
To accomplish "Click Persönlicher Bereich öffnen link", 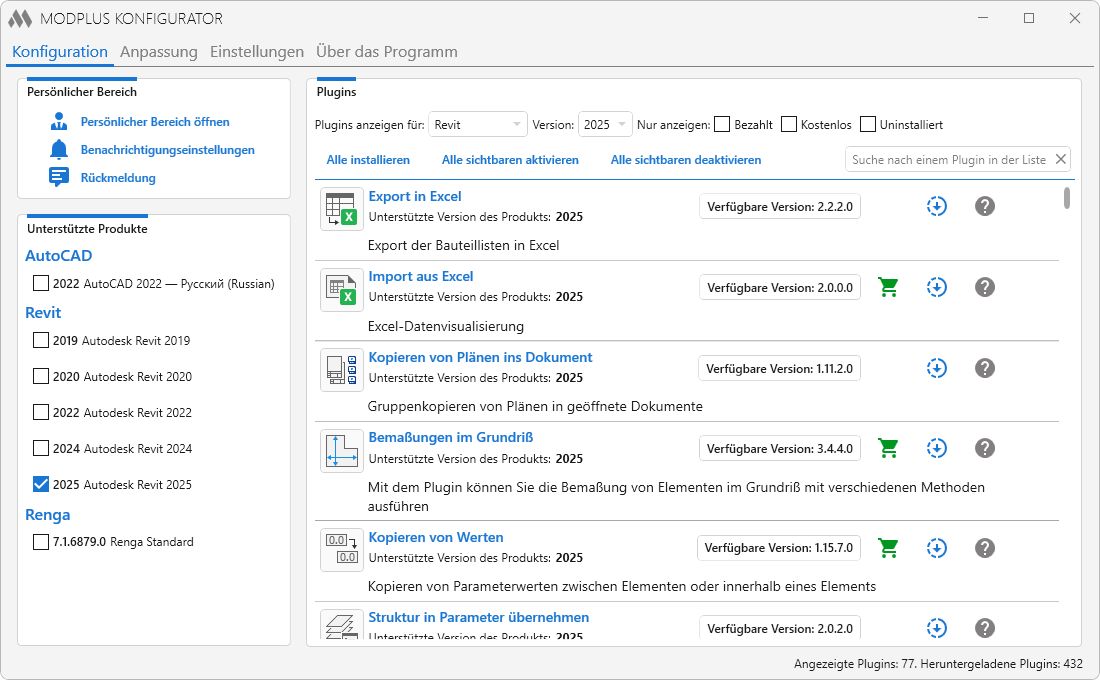I will (x=155, y=121).
